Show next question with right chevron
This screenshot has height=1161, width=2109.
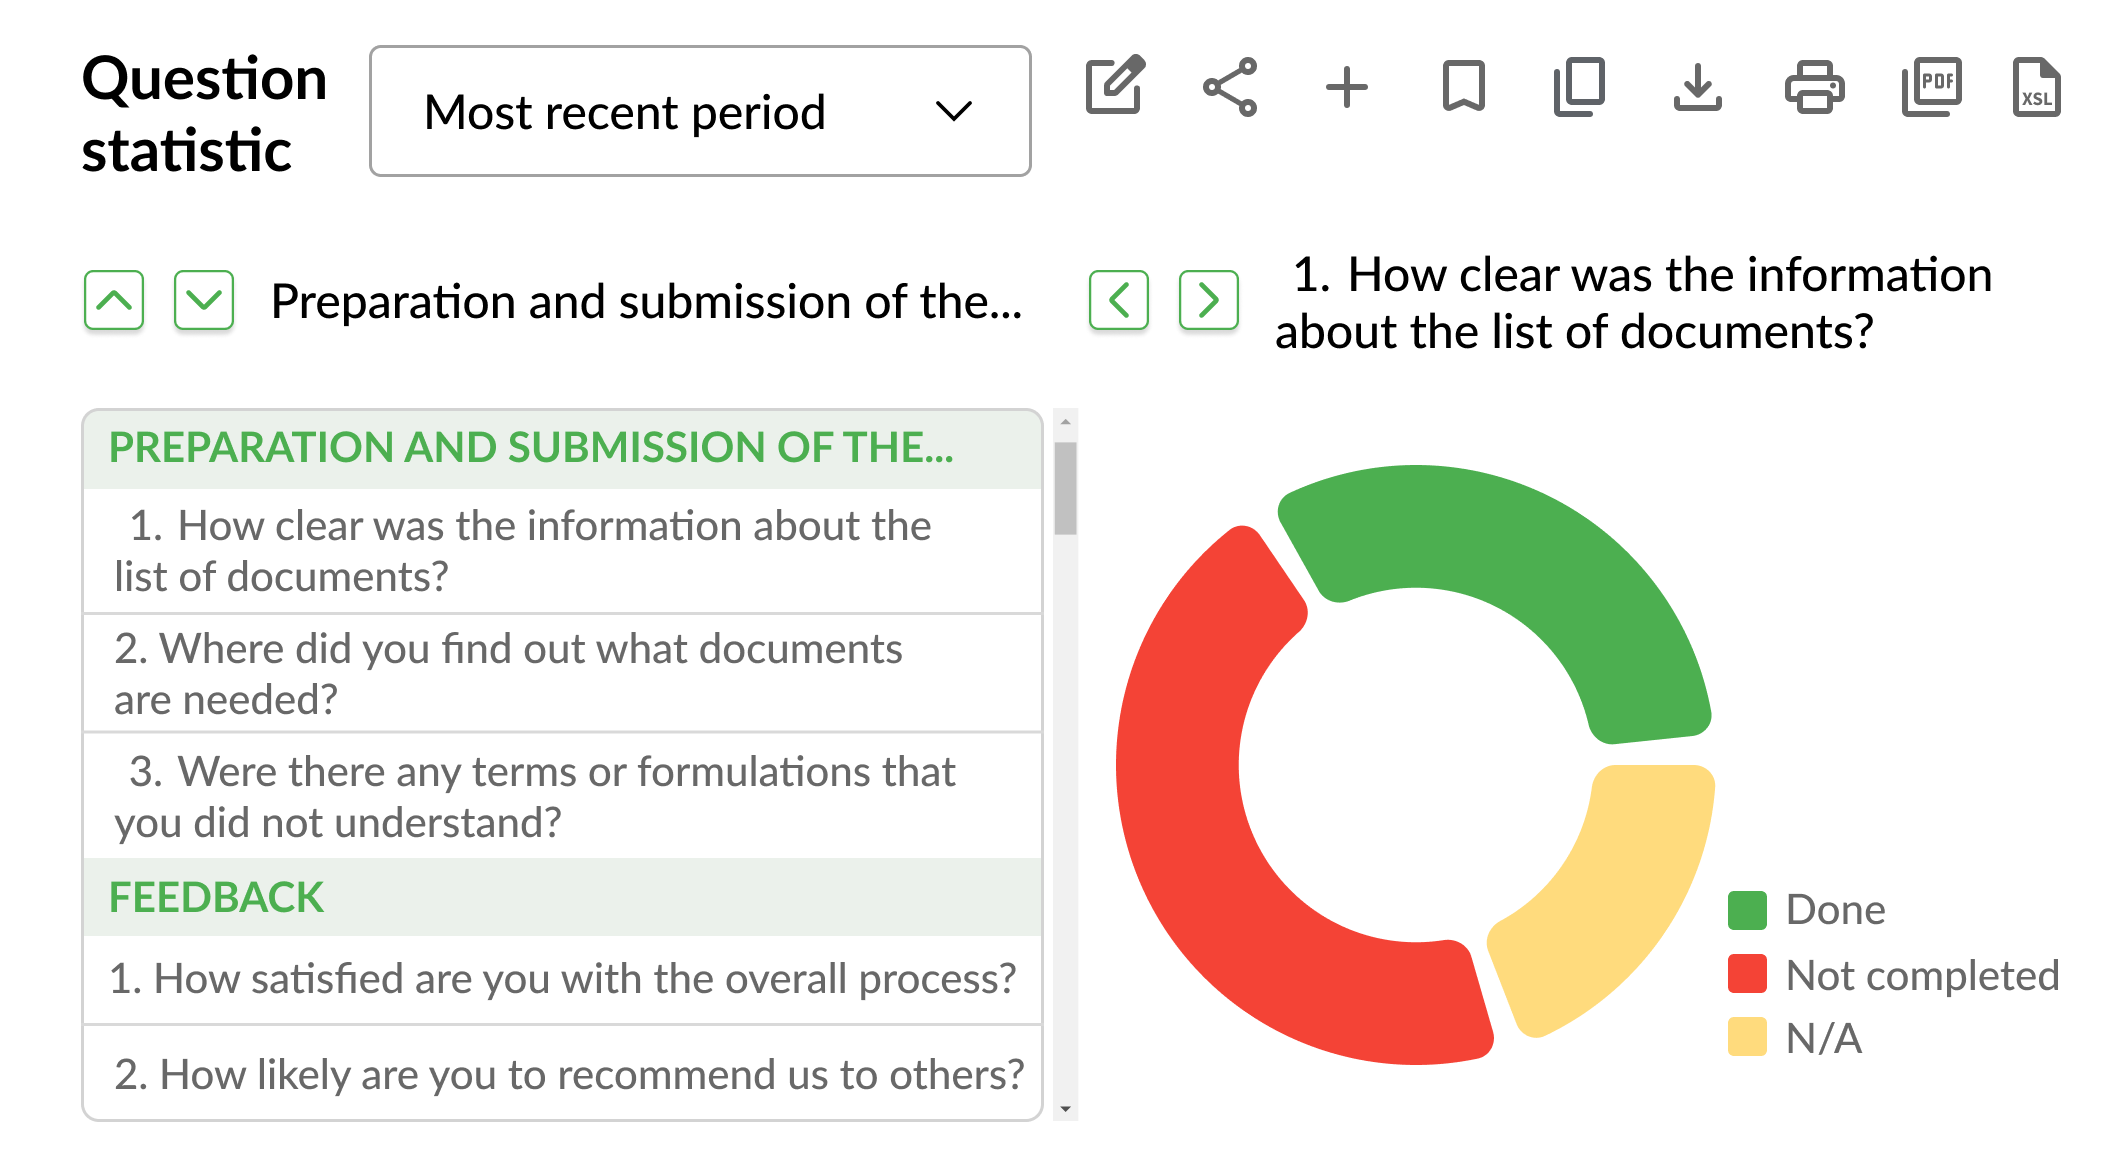(x=1209, y=300)
